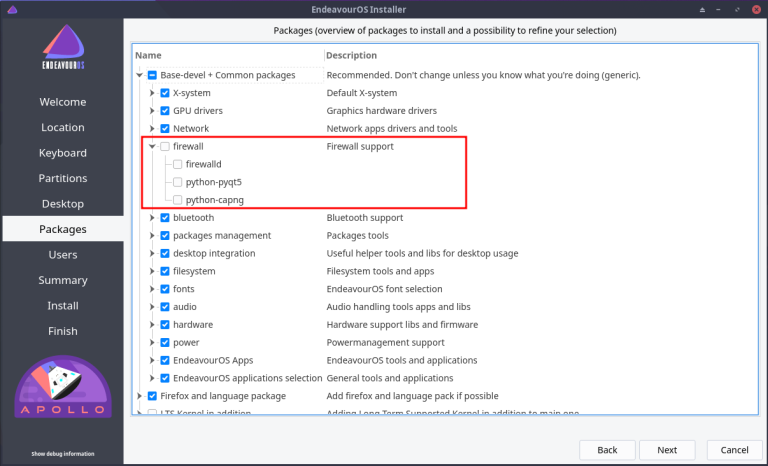Click the Description column header
This screenshot has width=768, height=466.
pyautogui.click(x=351, y=55)
